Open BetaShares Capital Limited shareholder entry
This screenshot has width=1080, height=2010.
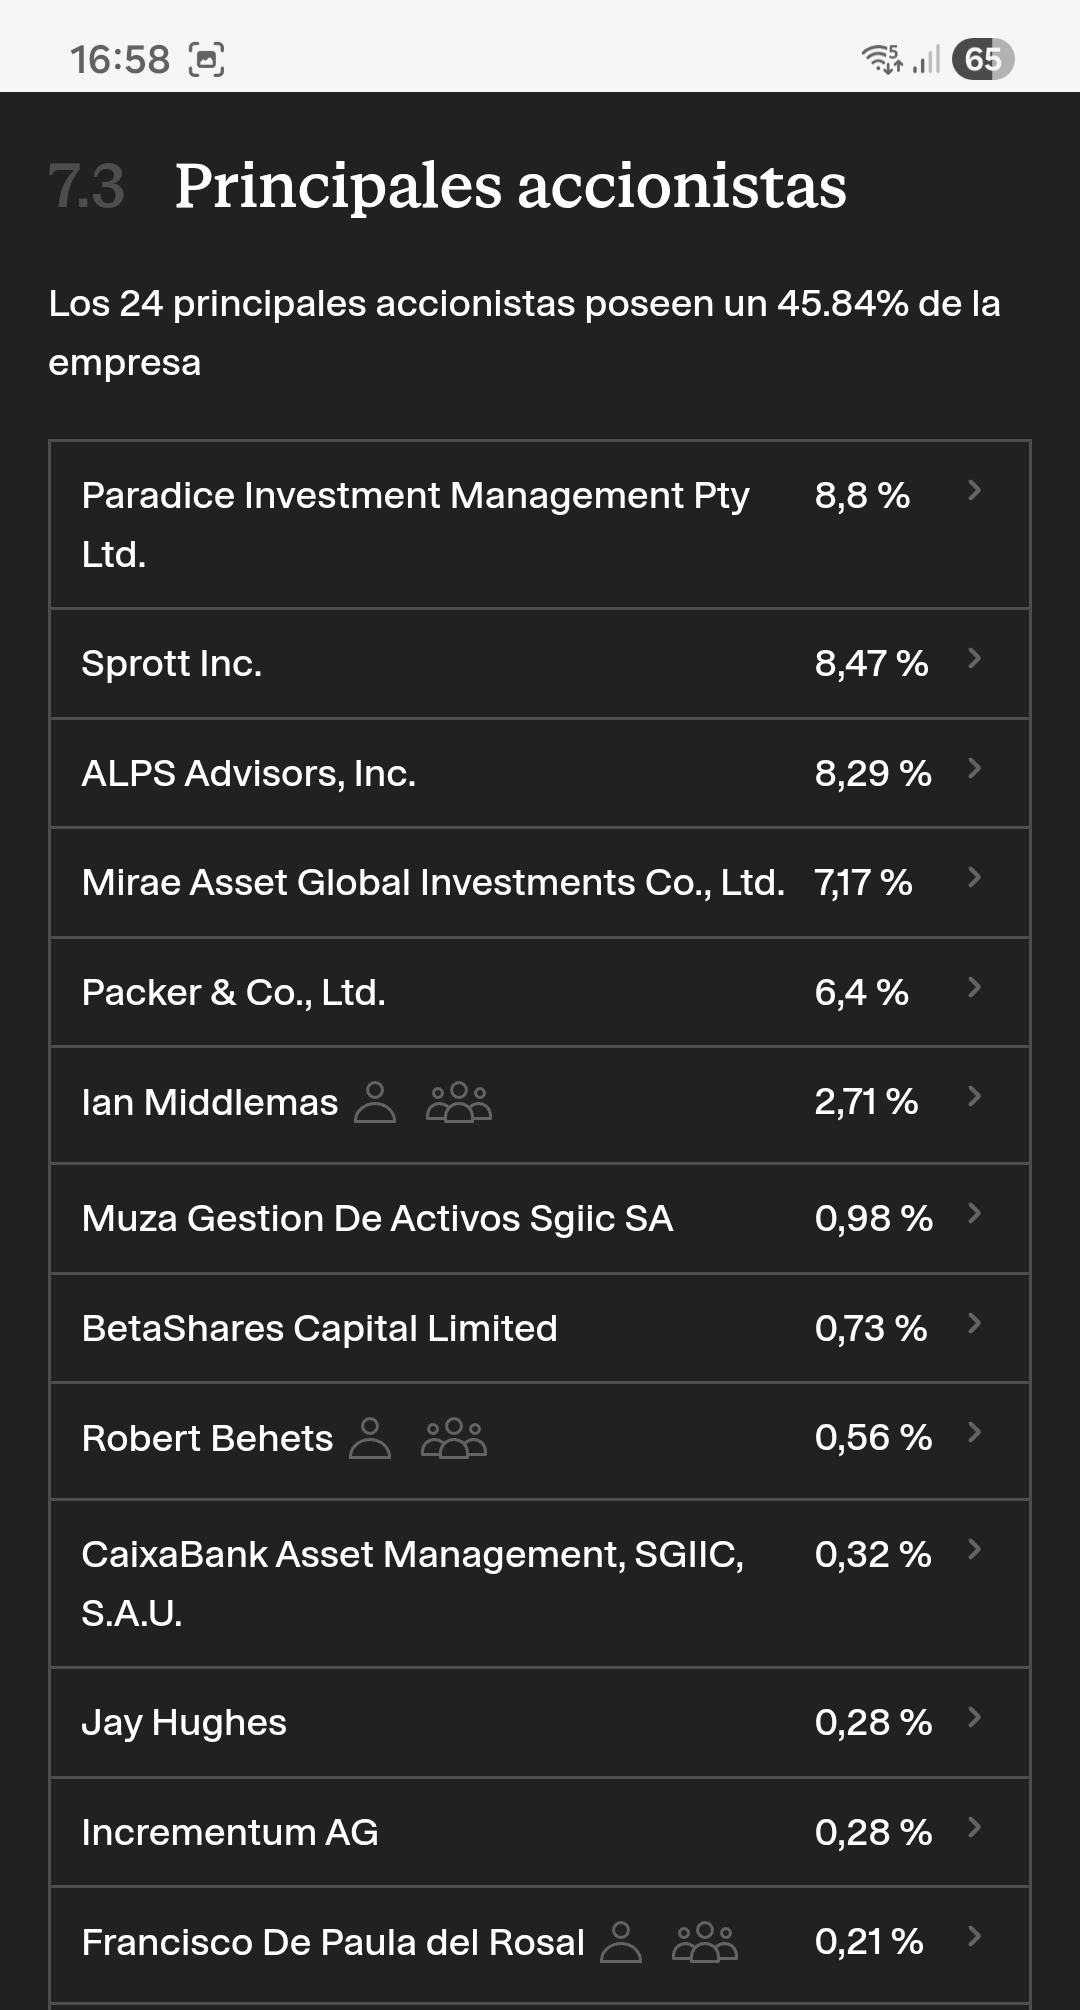pos(540,1328)
